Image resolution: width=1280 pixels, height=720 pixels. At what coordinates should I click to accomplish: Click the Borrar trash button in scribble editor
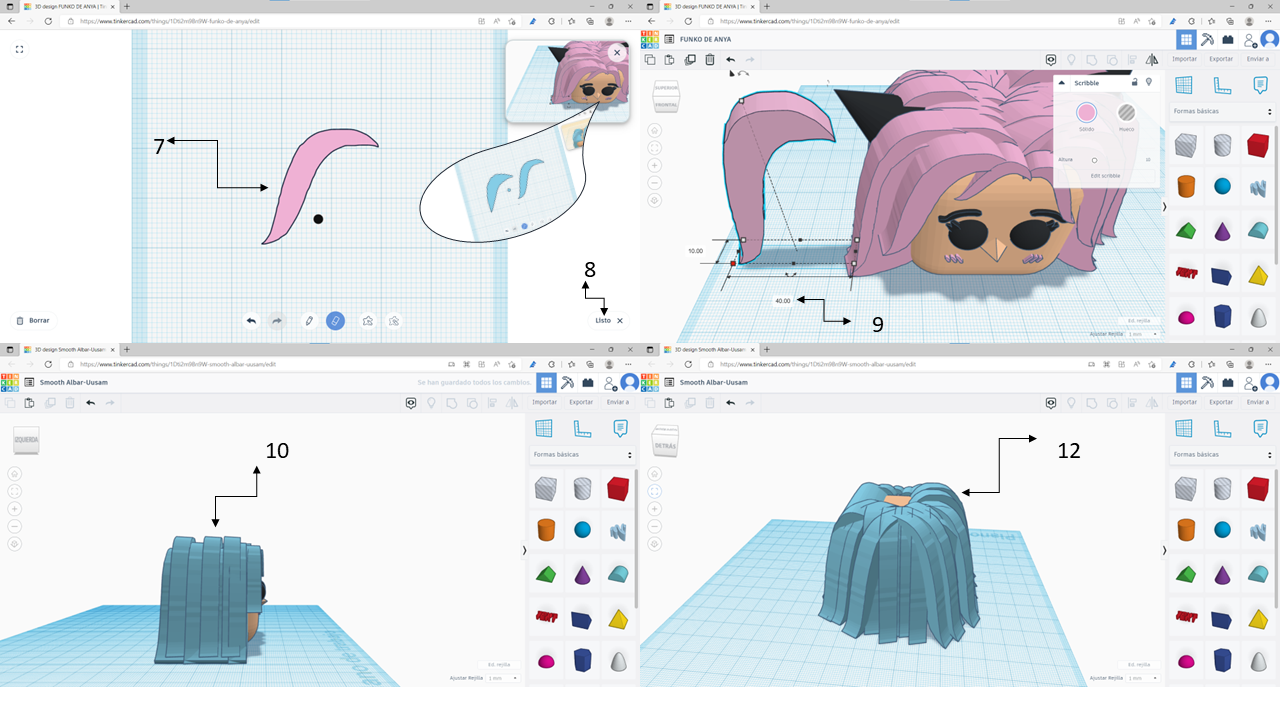click(33, 321)
